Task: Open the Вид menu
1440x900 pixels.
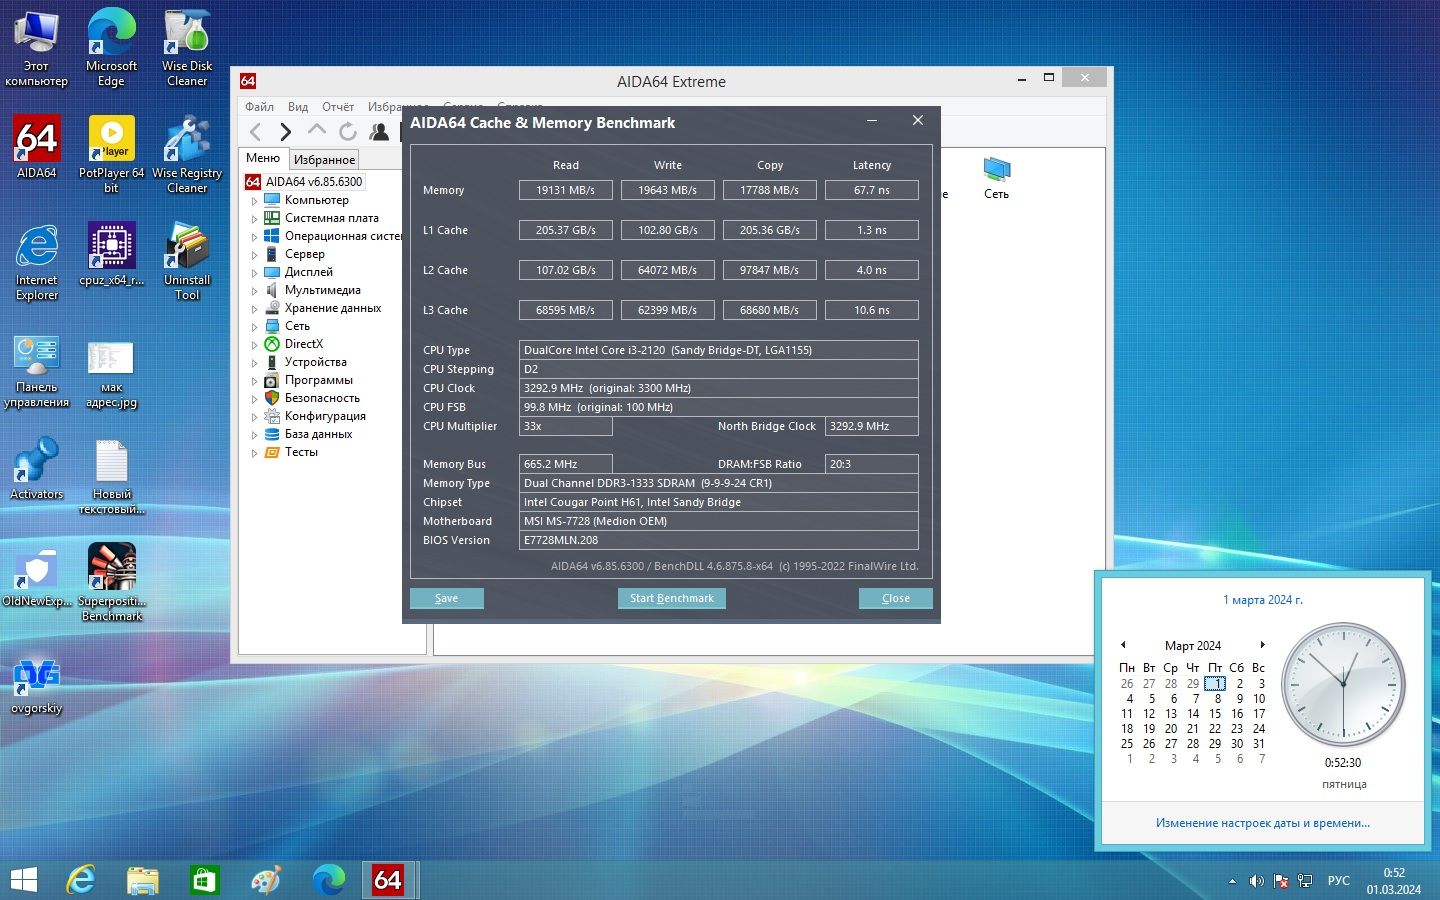Action: click(298, 106)
